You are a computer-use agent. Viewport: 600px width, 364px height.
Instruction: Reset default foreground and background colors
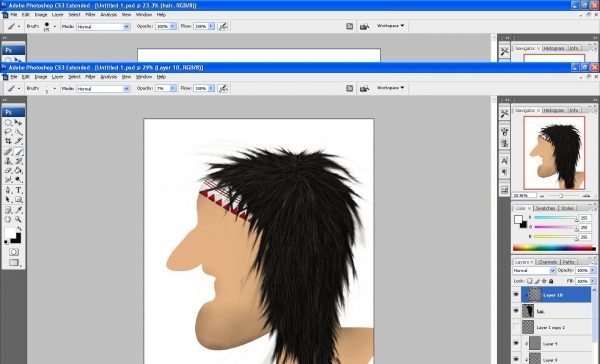point(6,242)
